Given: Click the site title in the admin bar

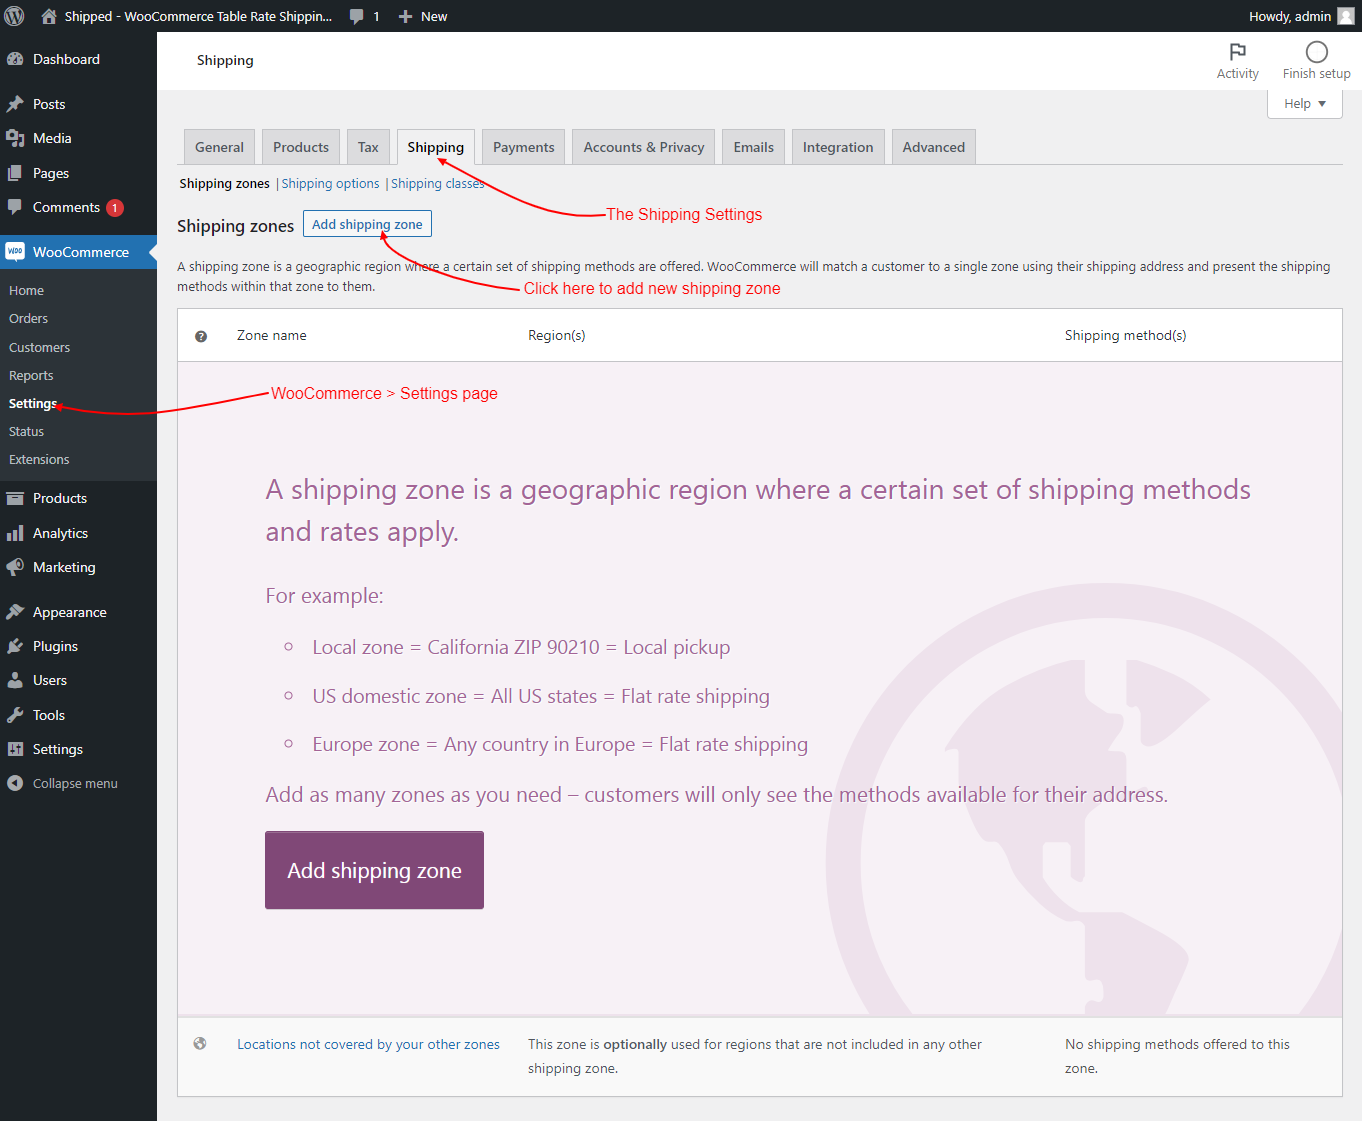Looking at the screenshot, I should coord(198,16).
